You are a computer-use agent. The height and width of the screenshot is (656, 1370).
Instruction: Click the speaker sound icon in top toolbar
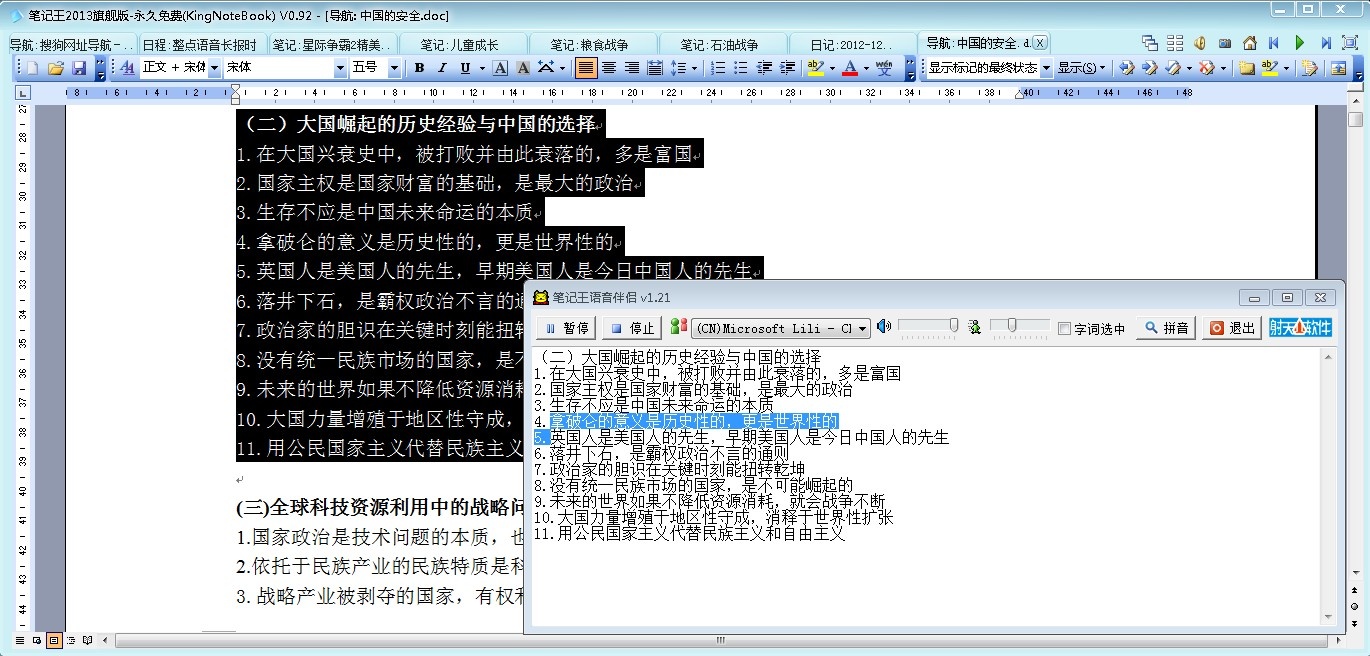[1199, 43]
